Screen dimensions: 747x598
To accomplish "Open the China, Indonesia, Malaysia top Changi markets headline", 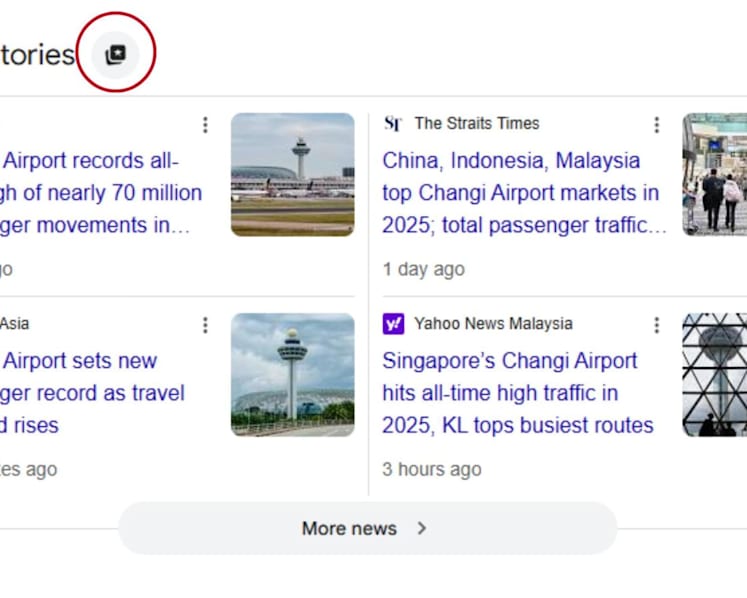I will pyautogui.click(x=524, y=193).
